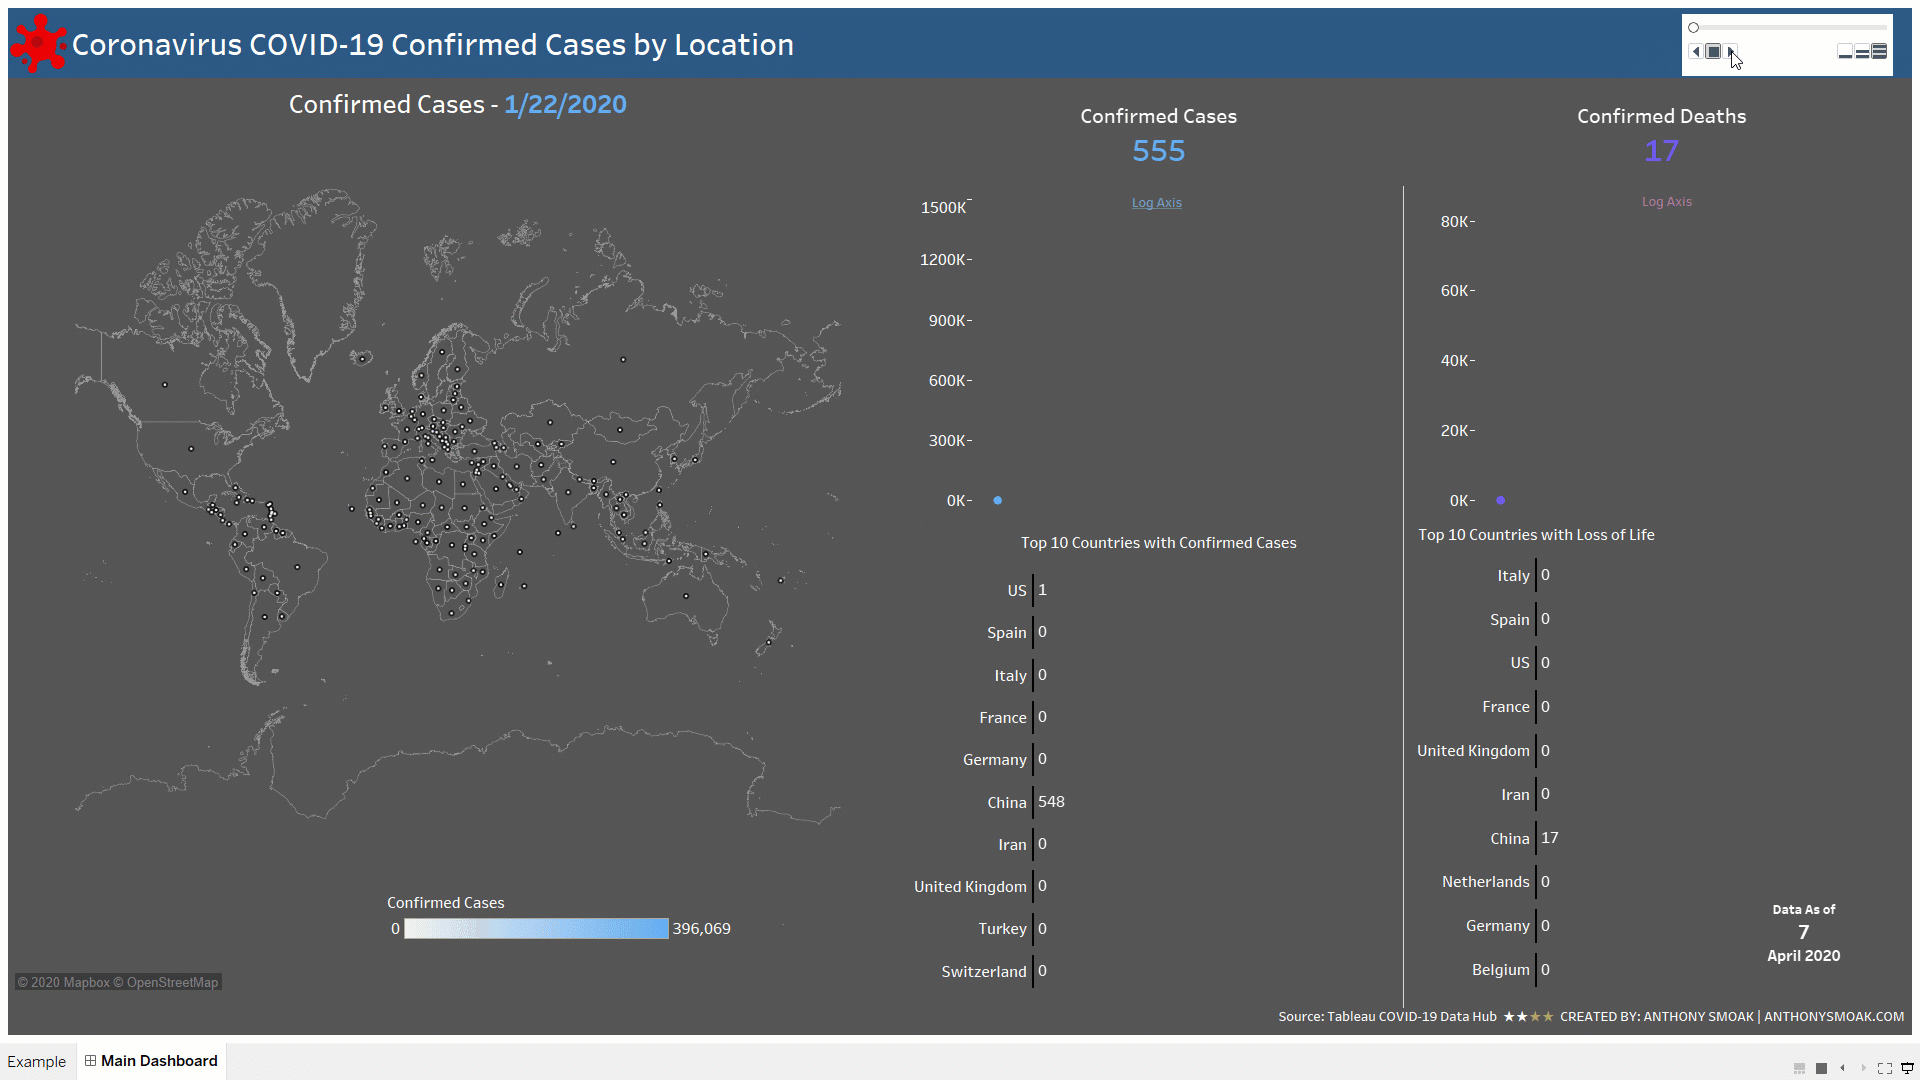Open the Main Dashboard tab

click(158, 1061)
